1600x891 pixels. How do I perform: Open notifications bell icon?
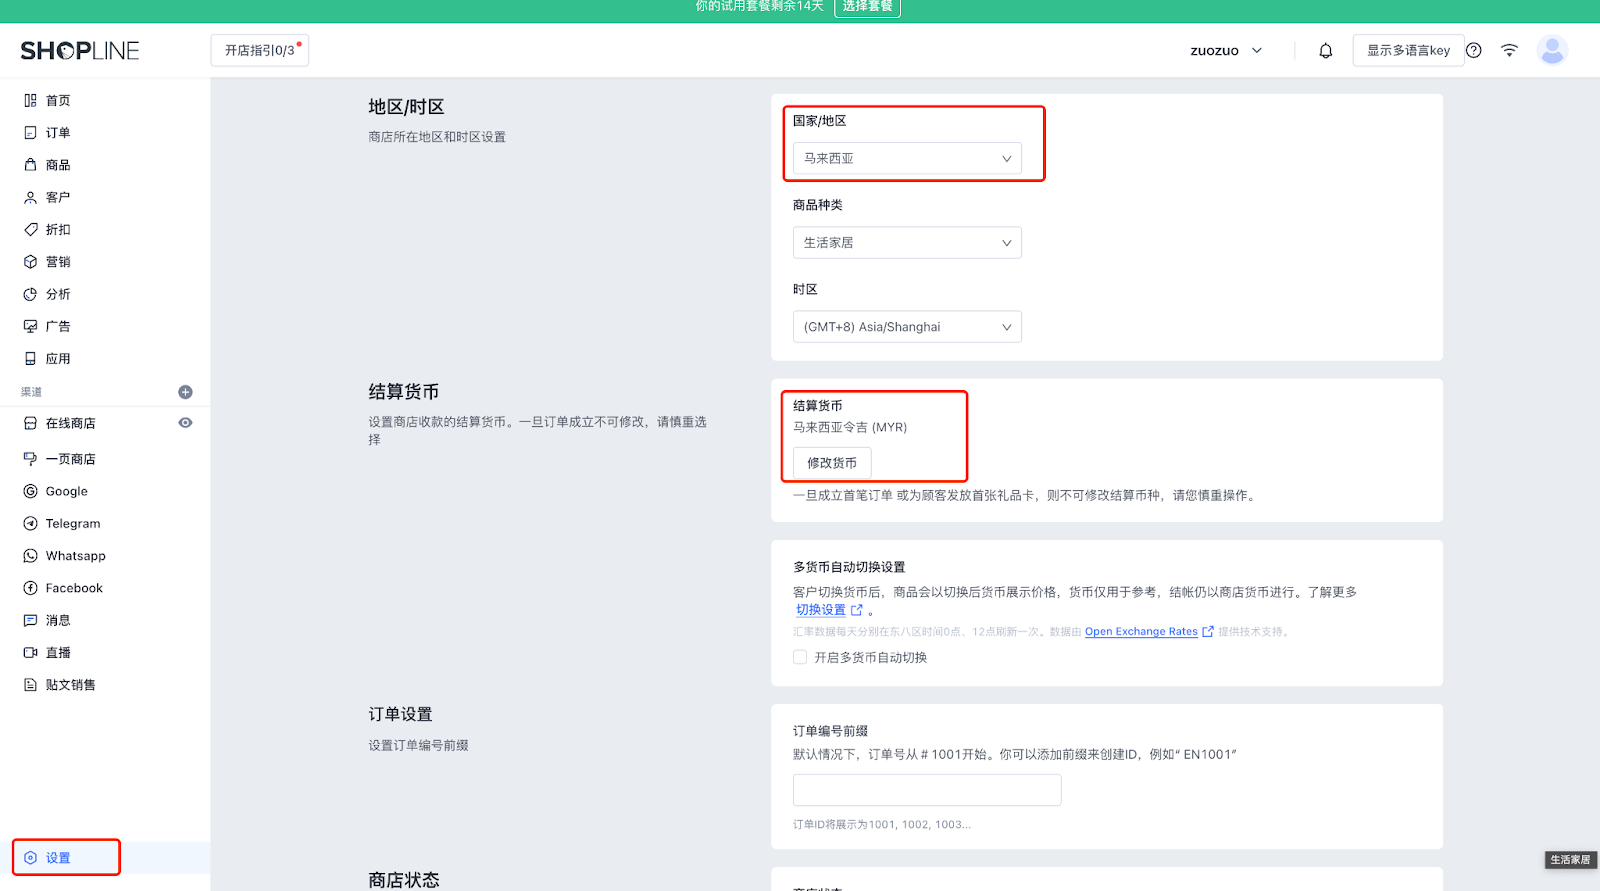click(1326, 50)
